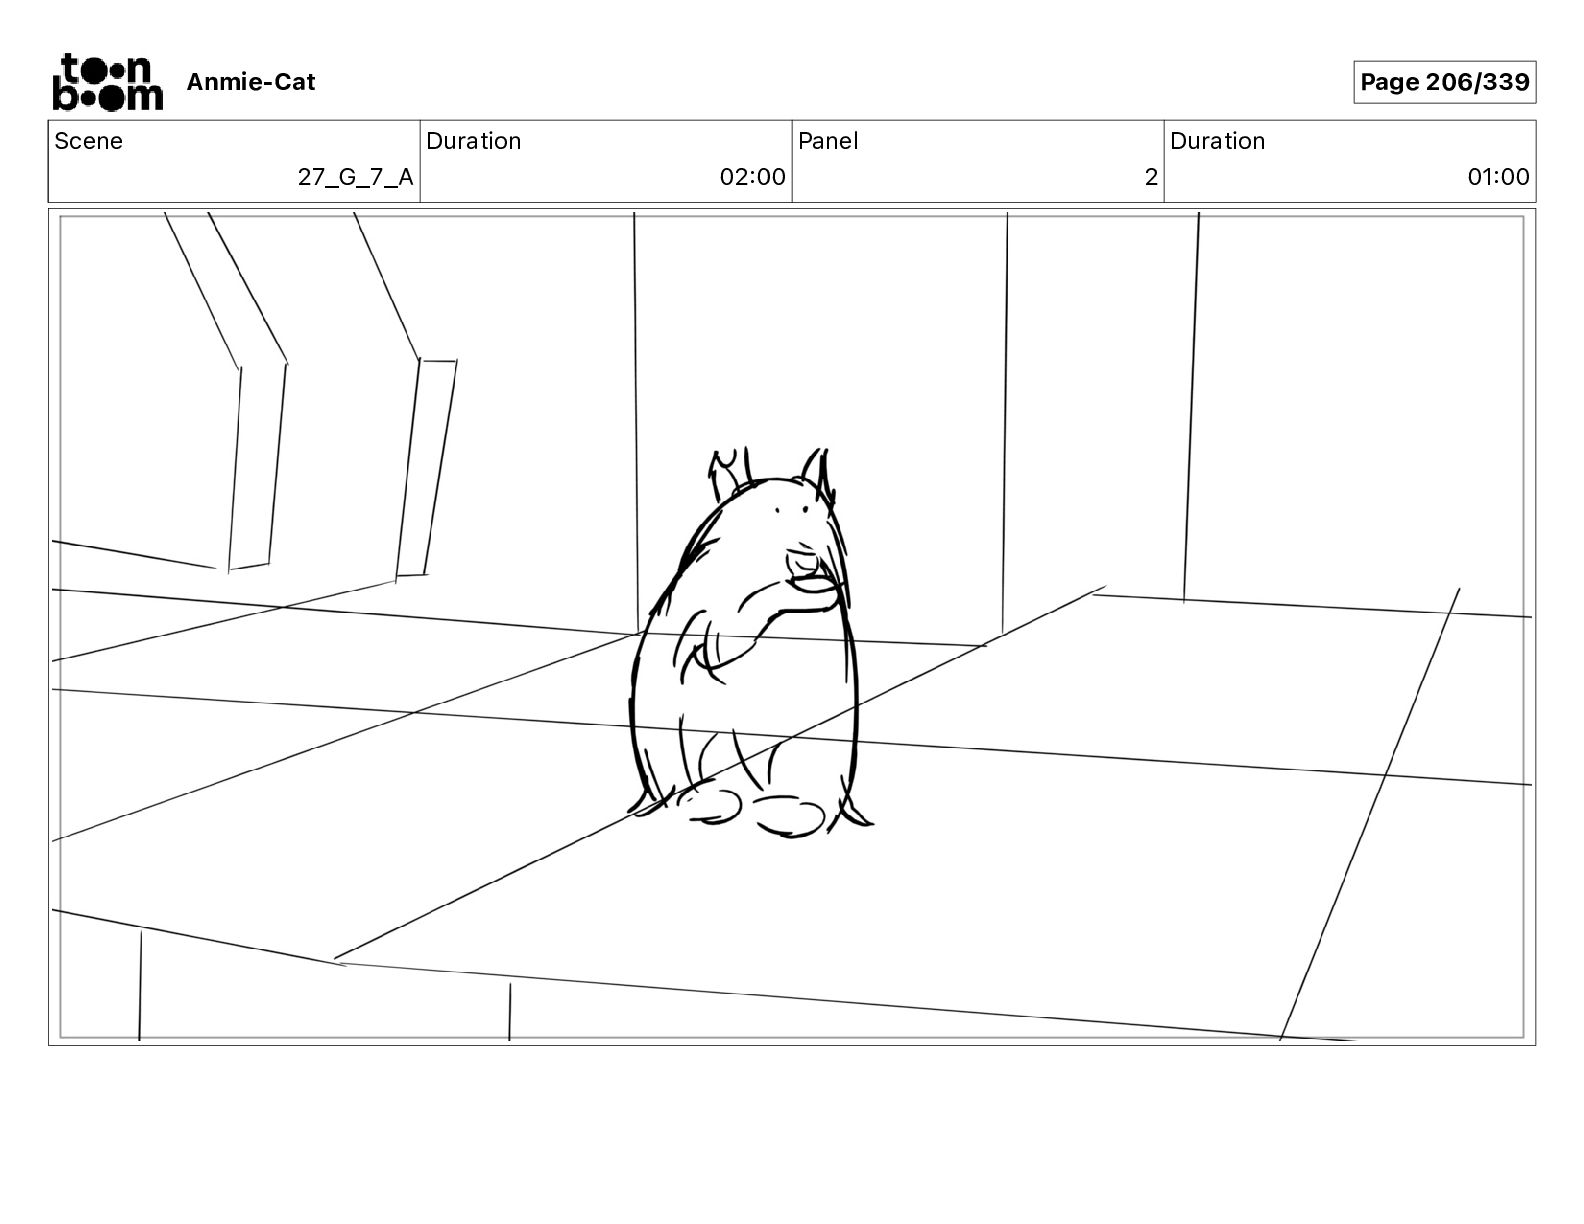
Task: Select the project title Anmie-Cat
Action: pos(251,82)
